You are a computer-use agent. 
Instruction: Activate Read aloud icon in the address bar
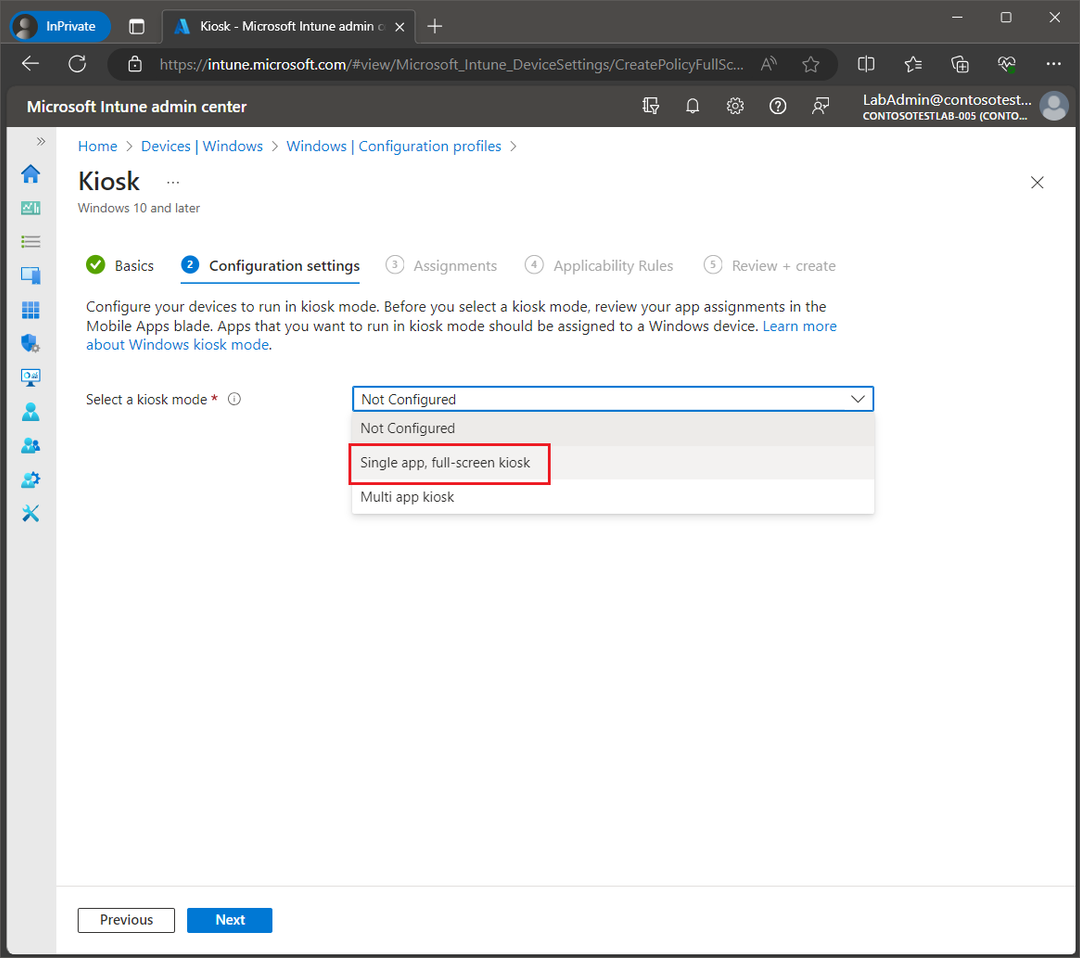tap(769, 64)
